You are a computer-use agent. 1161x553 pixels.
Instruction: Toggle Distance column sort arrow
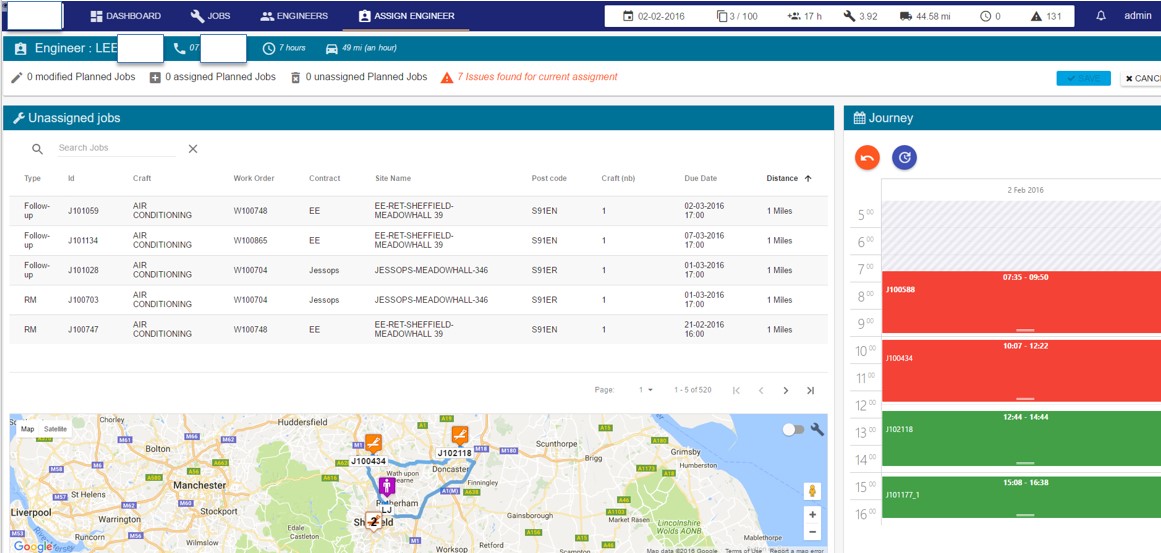[x=808, y=178]
